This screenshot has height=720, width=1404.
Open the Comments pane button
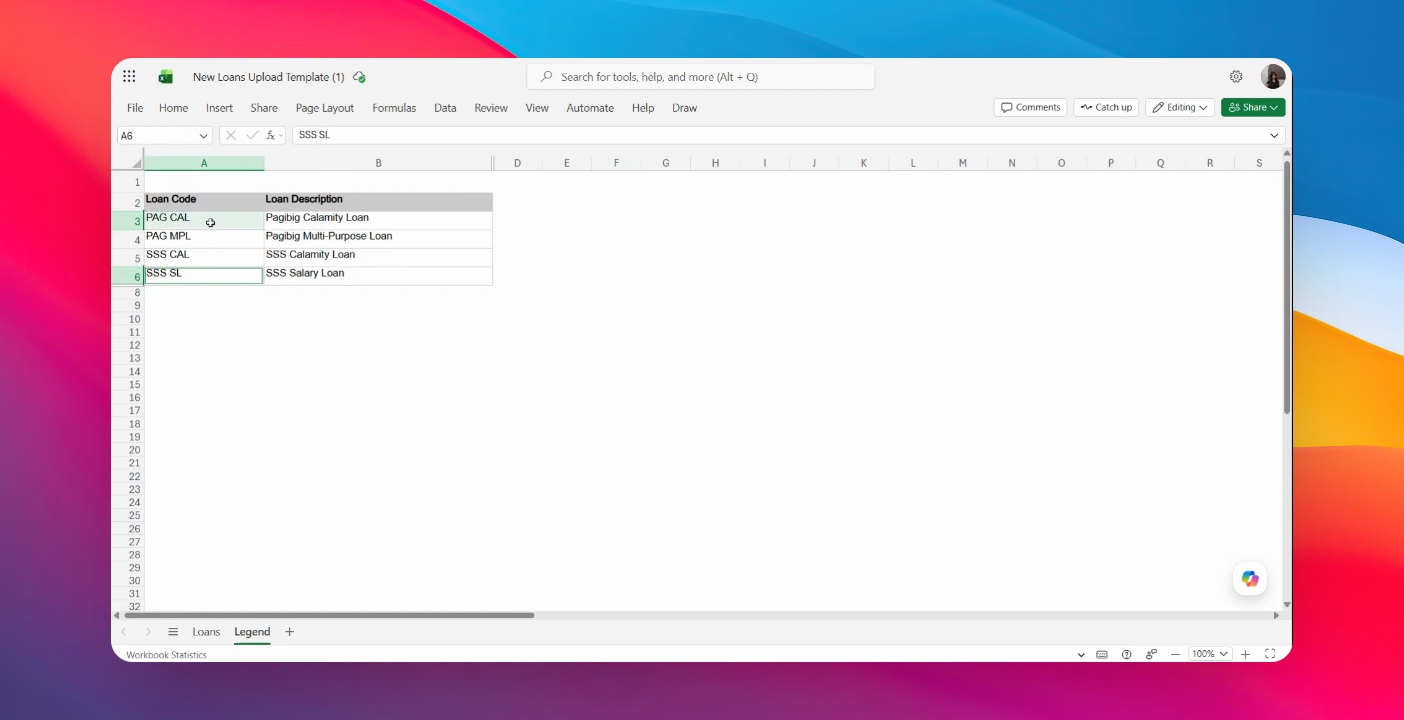pyautogui.click(x=1030, y=107)
